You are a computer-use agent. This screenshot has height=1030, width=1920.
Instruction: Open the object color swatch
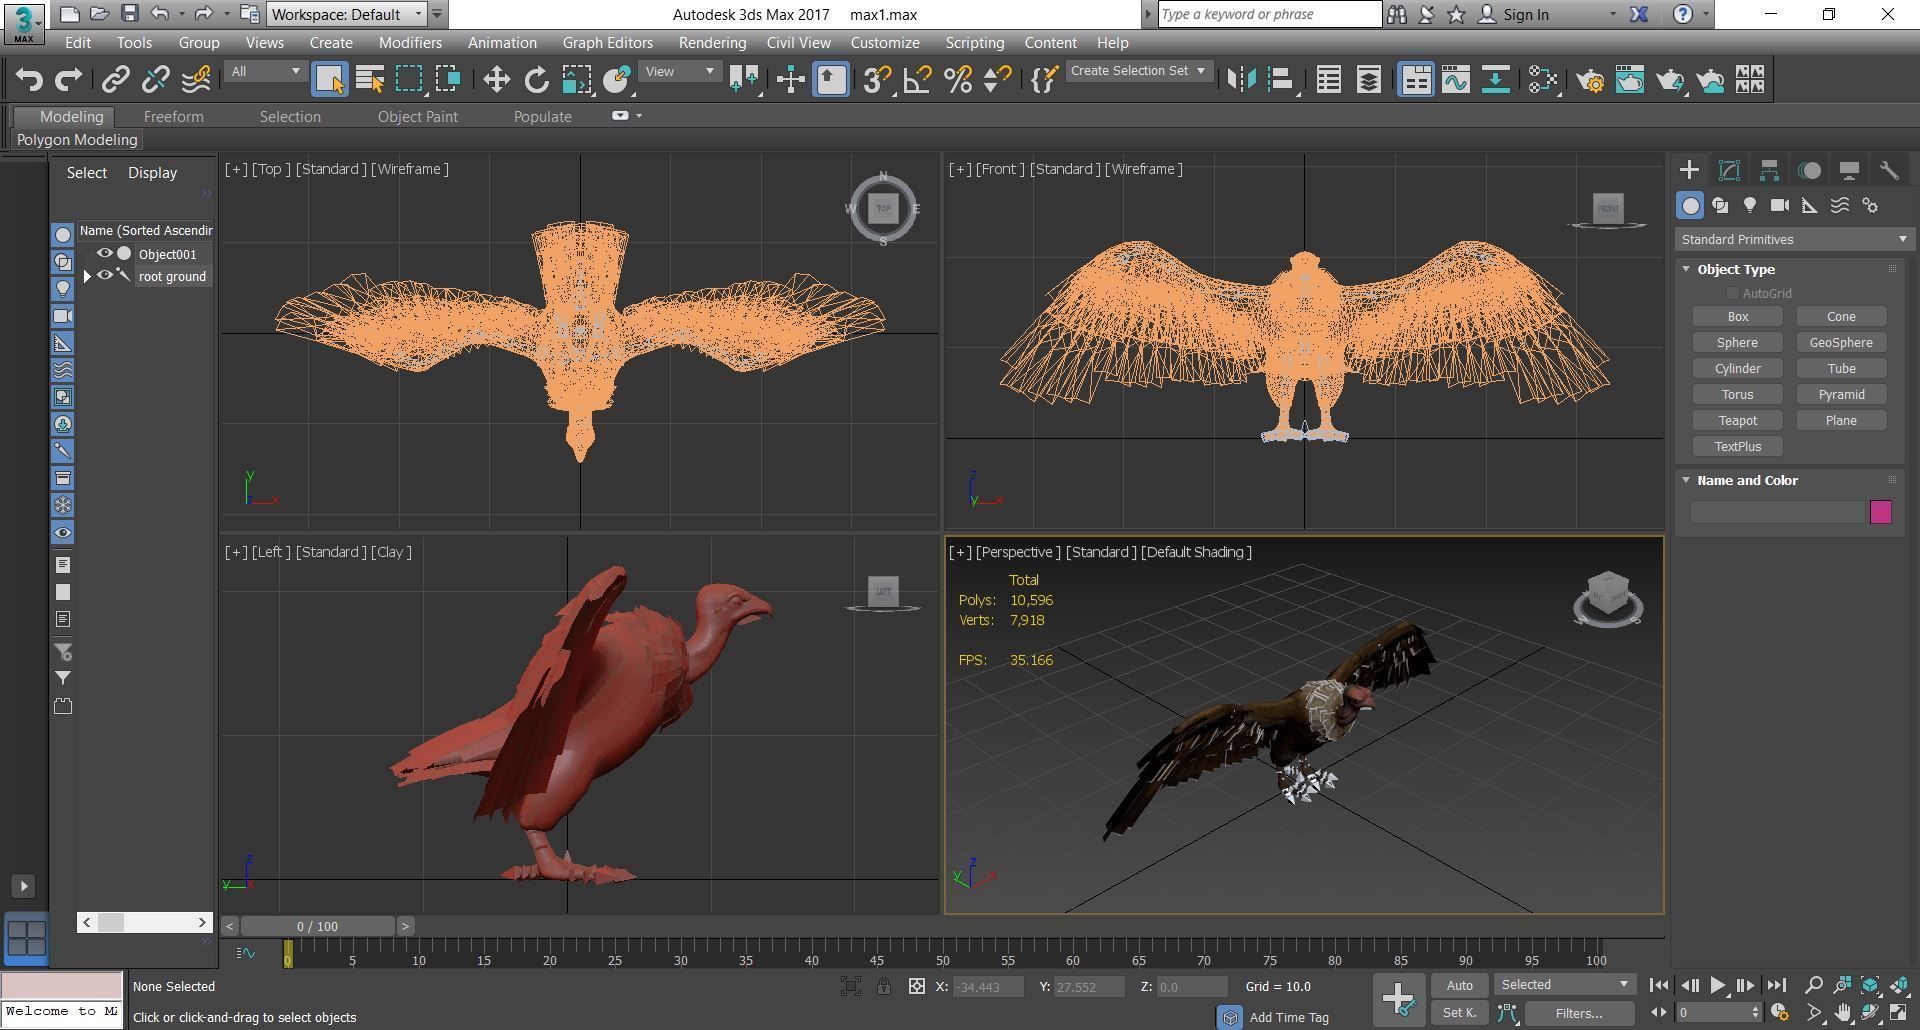pyautogui.click(x=1880, y=512)
